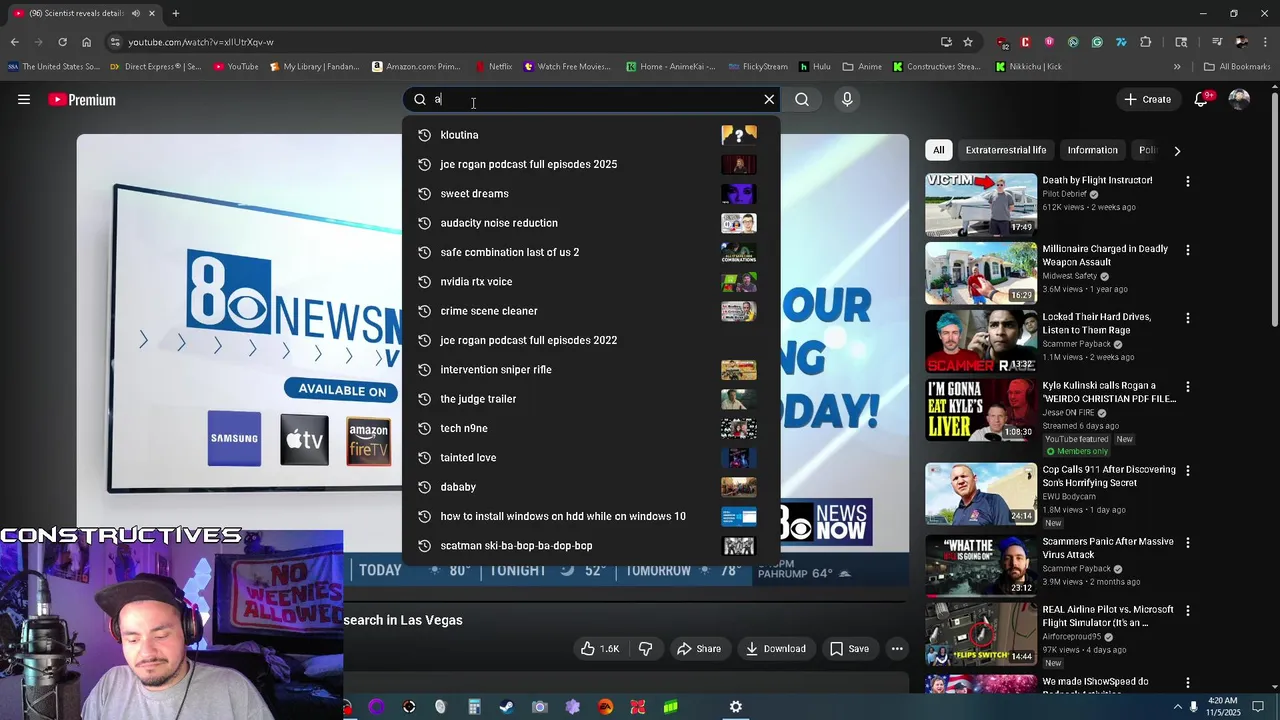Open options for 'Kyle Kulinski calls Rogan' video
Viewport: 1280px width, 720px height.
point(1188,386)
